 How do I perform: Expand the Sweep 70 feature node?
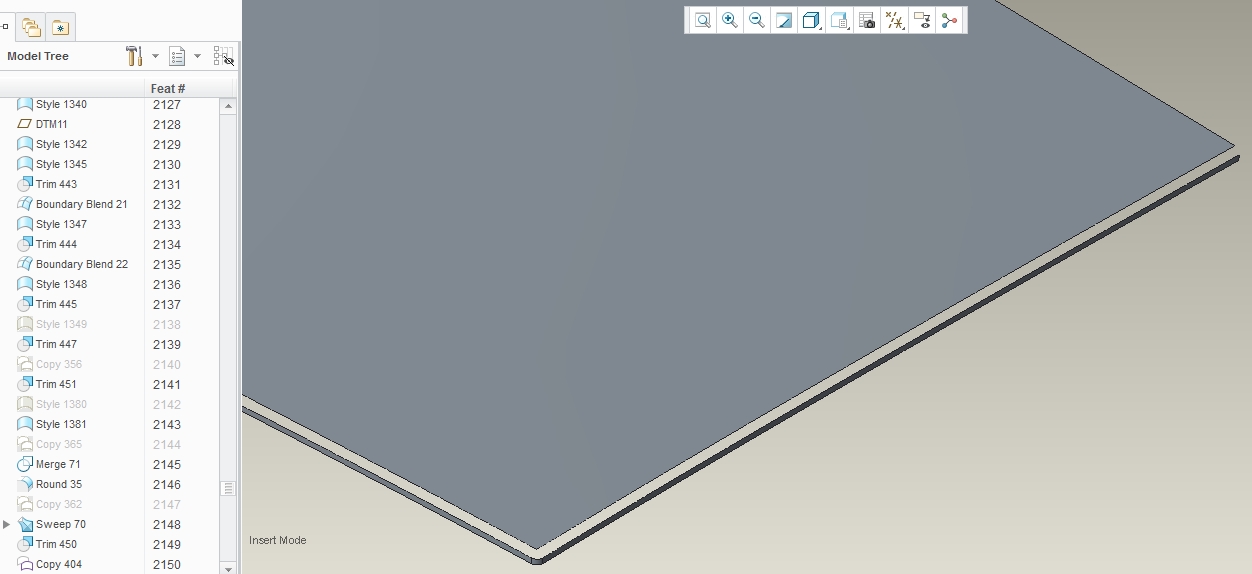coord(7,524)
